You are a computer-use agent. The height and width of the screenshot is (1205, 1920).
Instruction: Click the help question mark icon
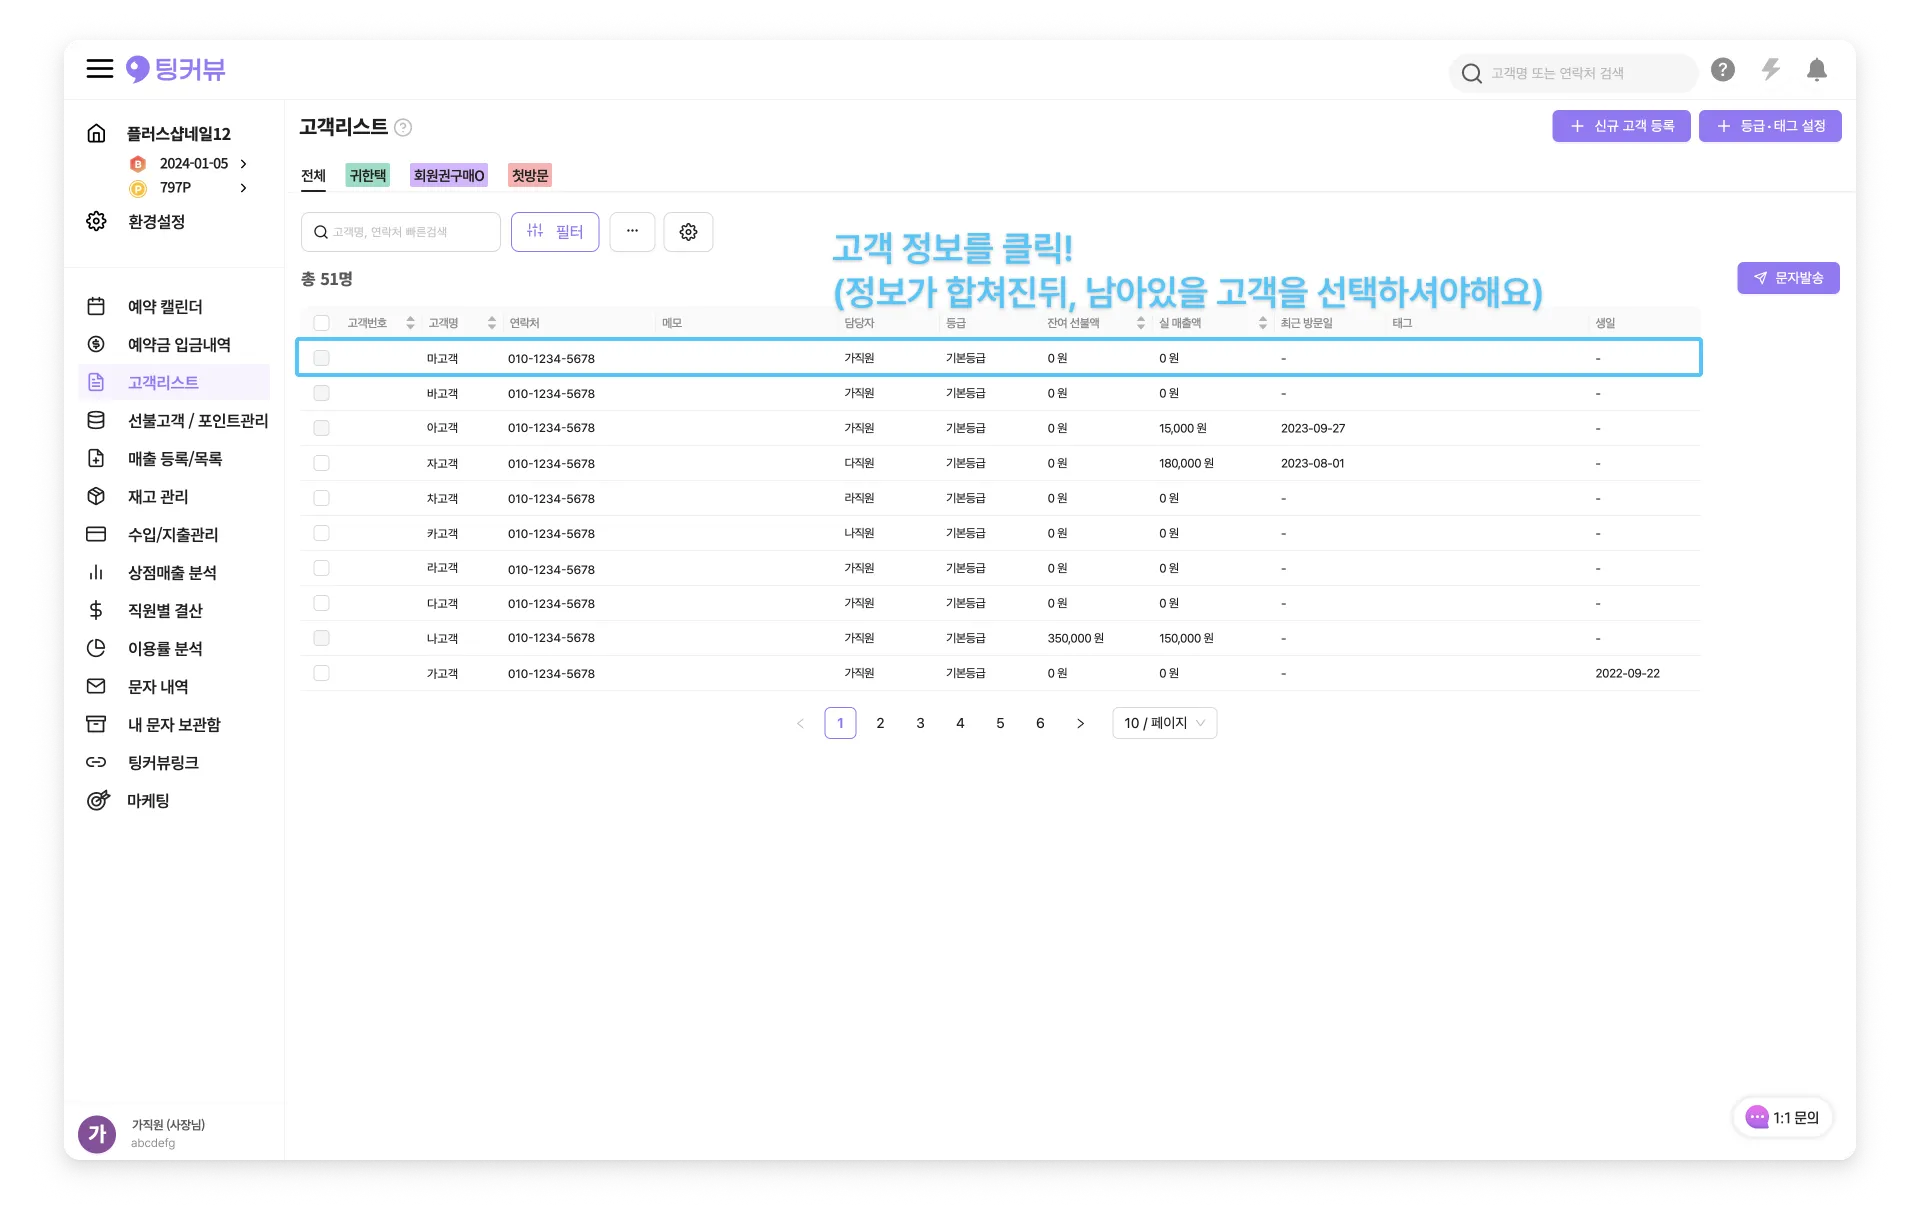tap(1722, 70)
